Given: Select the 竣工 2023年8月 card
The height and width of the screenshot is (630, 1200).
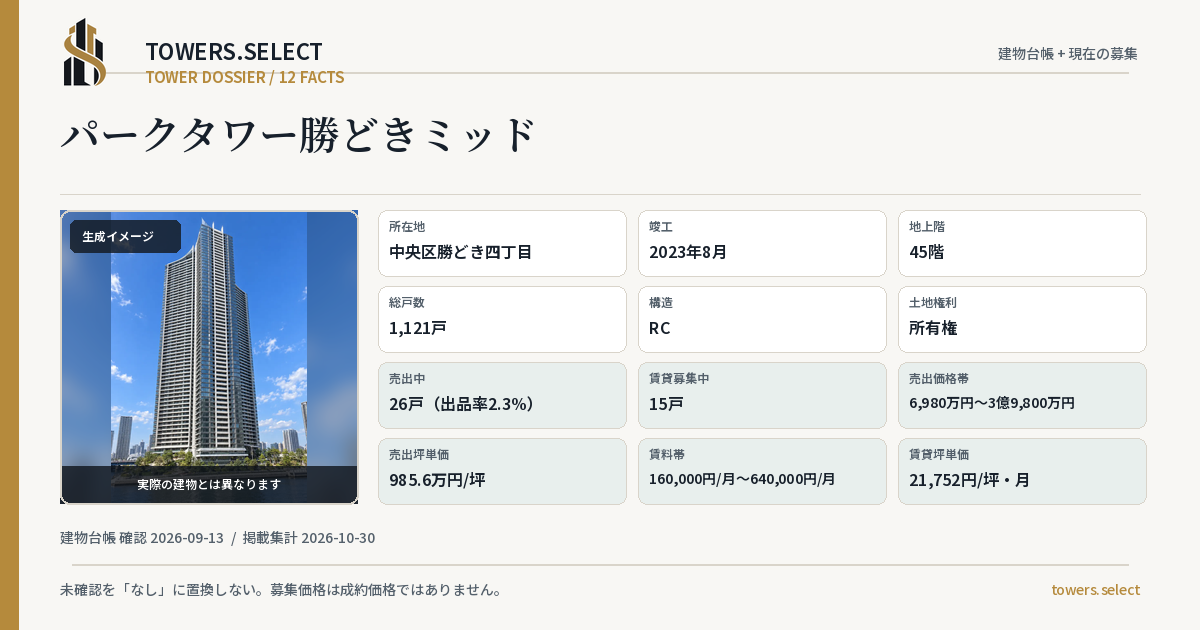Looking at the screenshot, I should point(762,243).
